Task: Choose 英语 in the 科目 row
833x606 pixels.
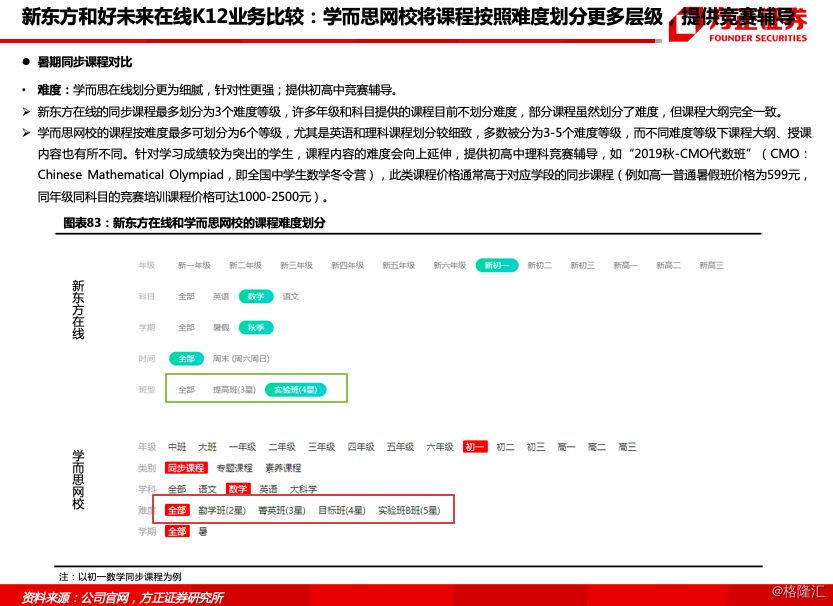Action: pyautogui.click(x=221, y=296)
